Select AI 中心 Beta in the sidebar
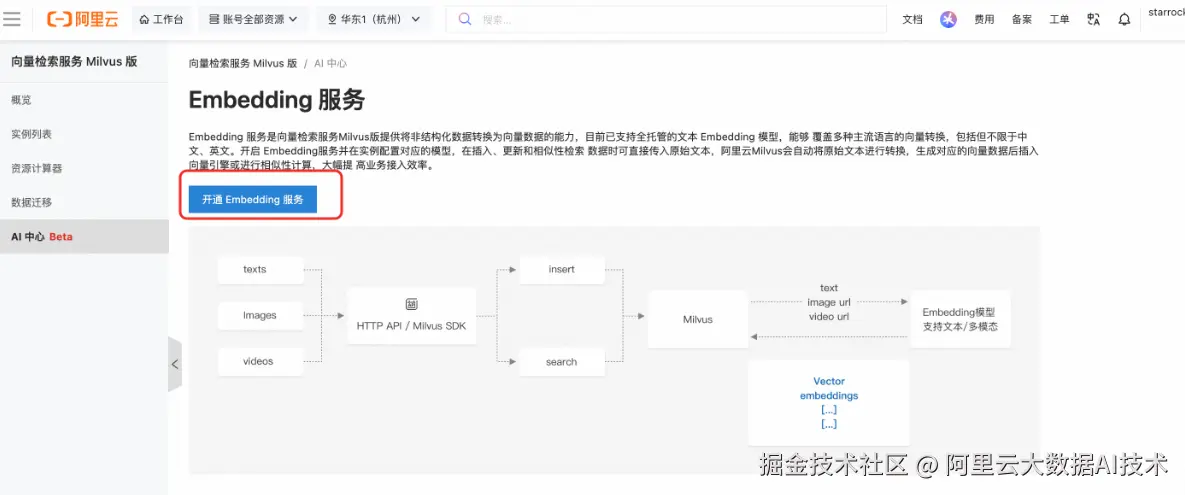1185x495 pixels. 84,237
